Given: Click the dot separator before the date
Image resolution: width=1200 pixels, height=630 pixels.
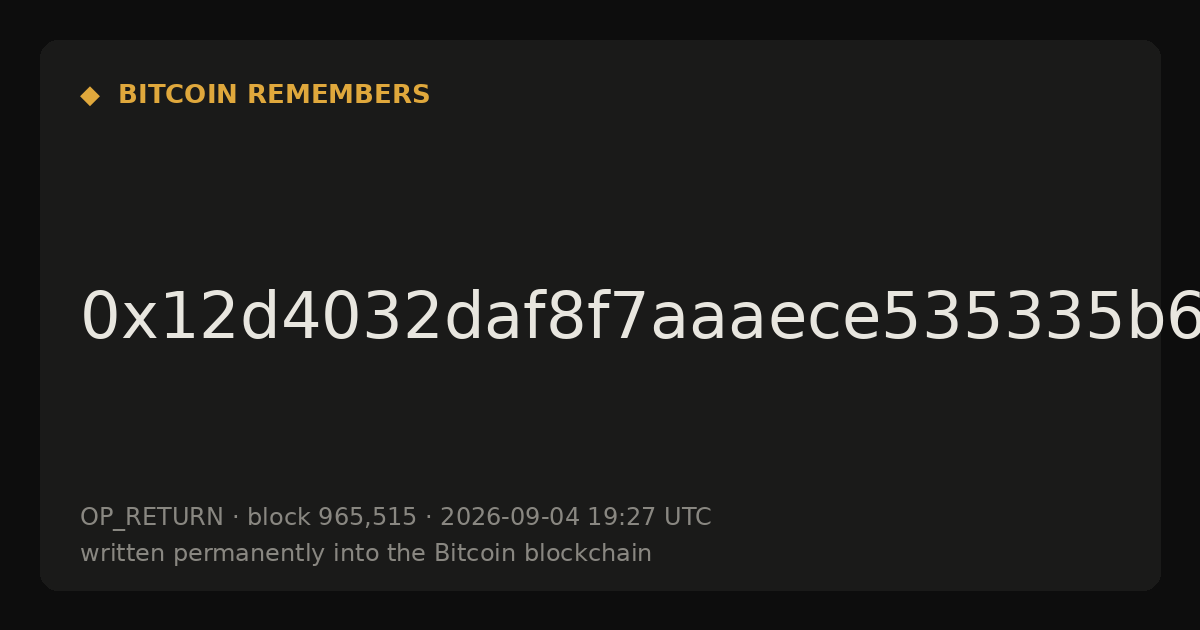Looking at the screenshot, I should (428, 518).
